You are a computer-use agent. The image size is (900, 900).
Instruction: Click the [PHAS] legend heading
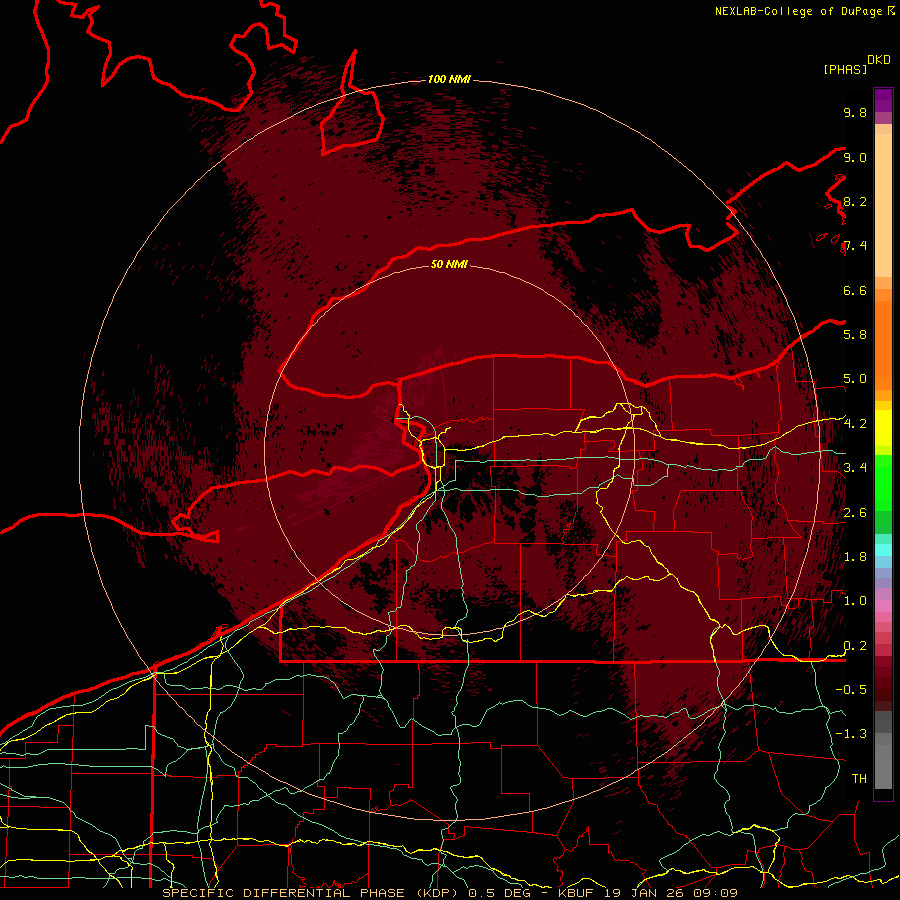click(x=845, y=70)
